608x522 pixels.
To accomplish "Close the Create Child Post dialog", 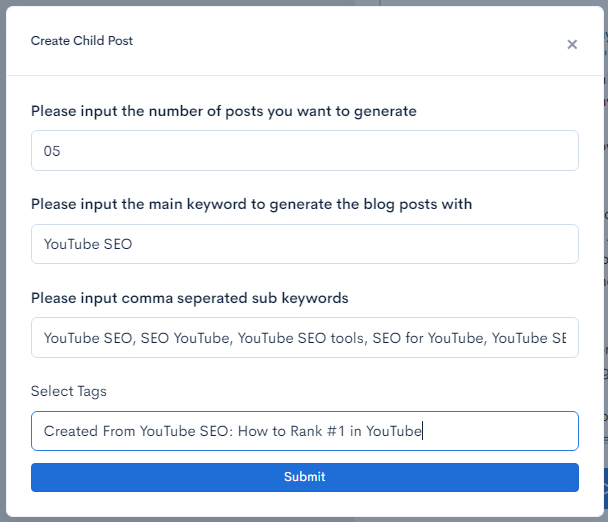I will 572,45.
